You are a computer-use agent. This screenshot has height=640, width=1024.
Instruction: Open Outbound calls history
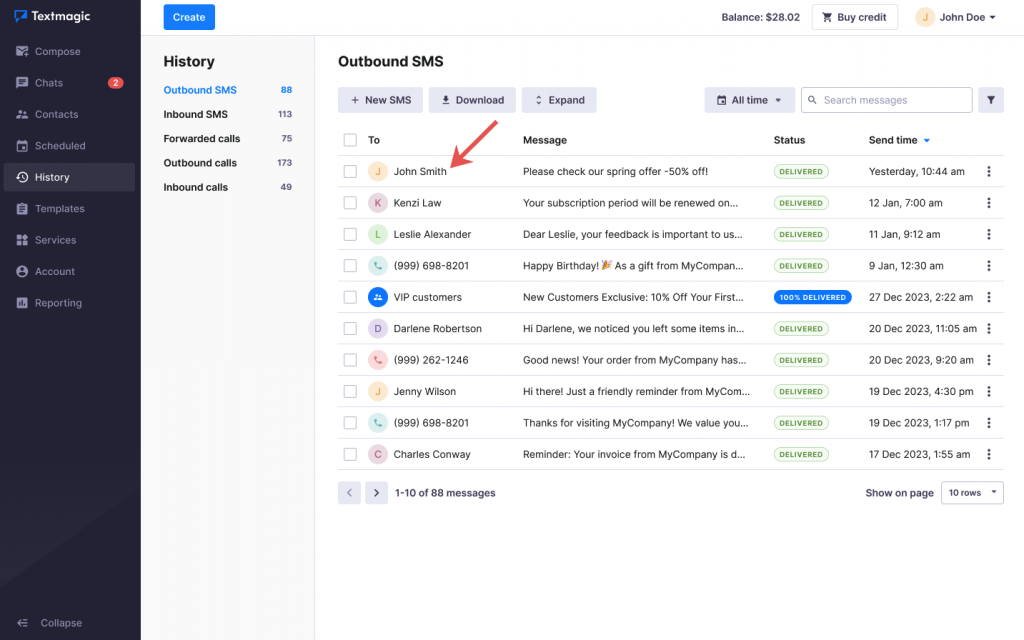coord(200,163)
